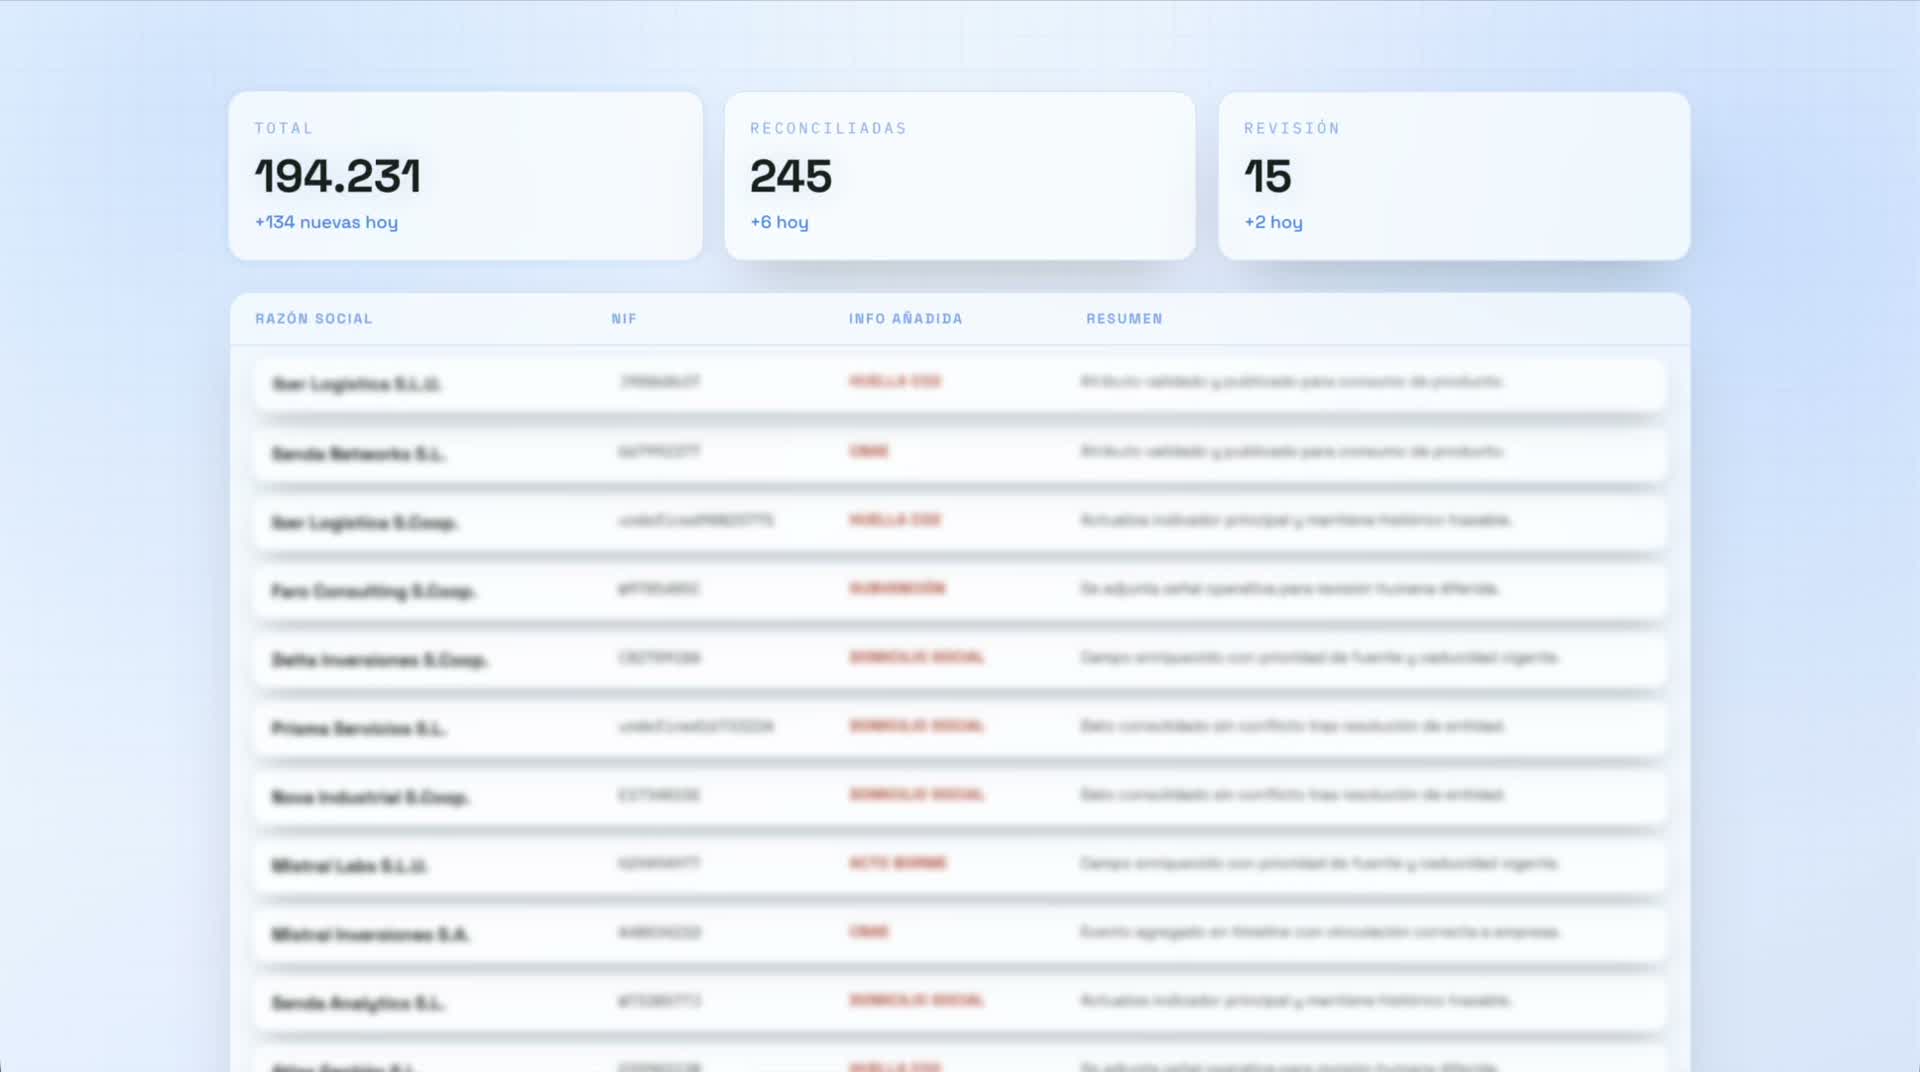1920x1072 pixels.
Task: Sort by the Razón Social column header
Action: (x=313, y=318)
